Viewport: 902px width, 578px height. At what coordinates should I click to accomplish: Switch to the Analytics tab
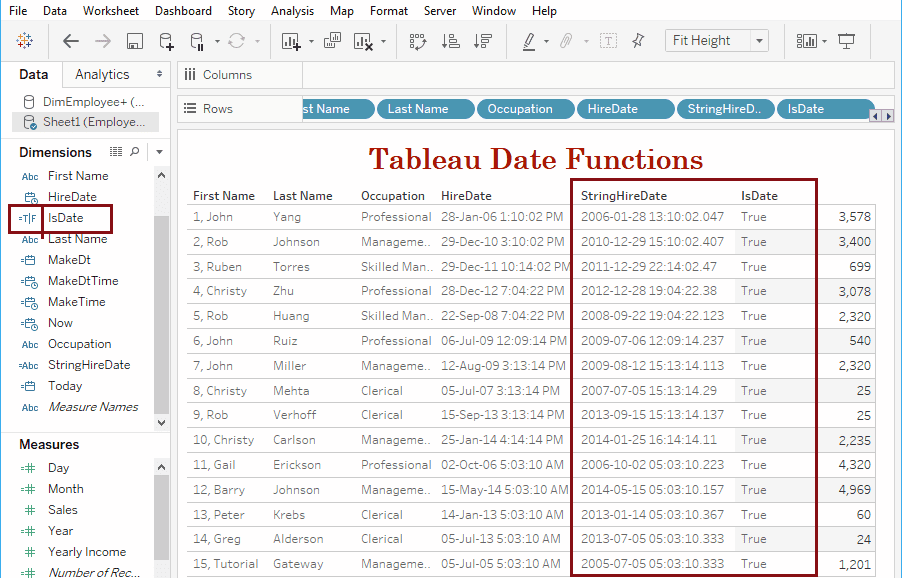[x=102, y=74]
